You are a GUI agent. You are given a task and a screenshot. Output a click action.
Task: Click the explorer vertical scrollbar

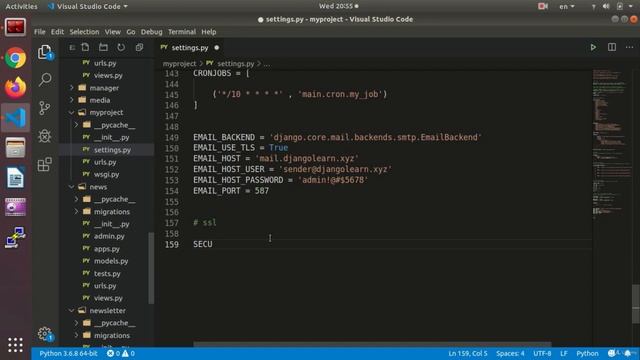click(151, 268)
